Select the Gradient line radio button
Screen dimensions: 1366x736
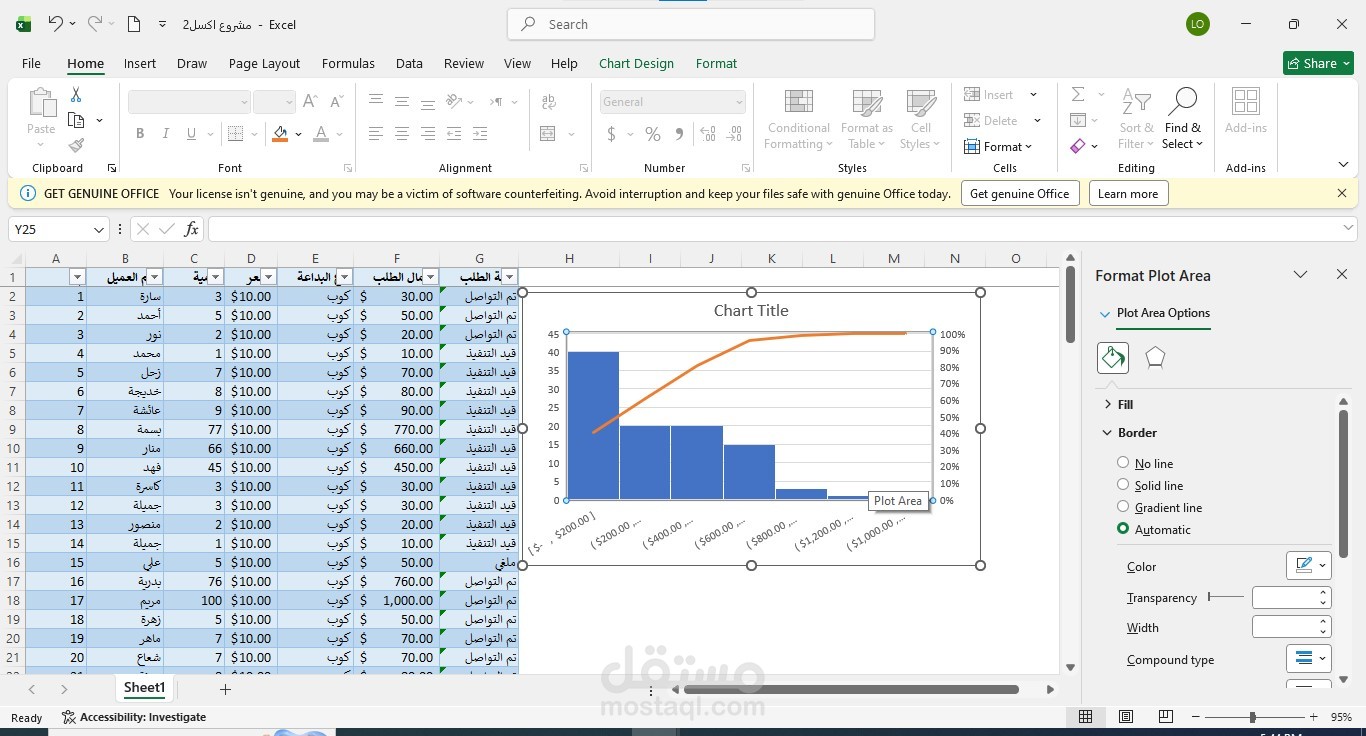pos(1123,507)
